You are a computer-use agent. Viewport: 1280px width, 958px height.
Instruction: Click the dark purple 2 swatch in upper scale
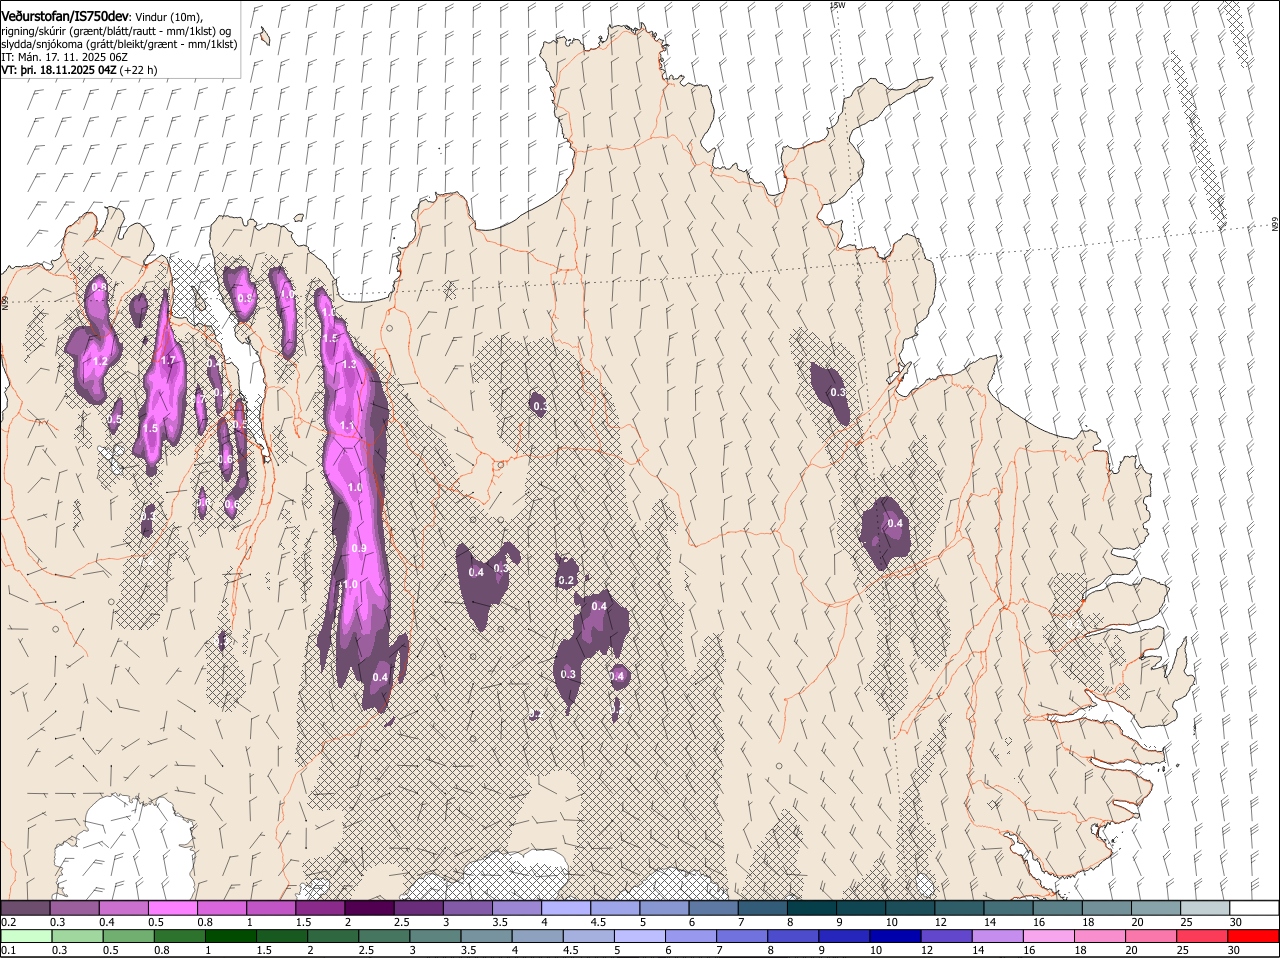(x=370, y=907)
